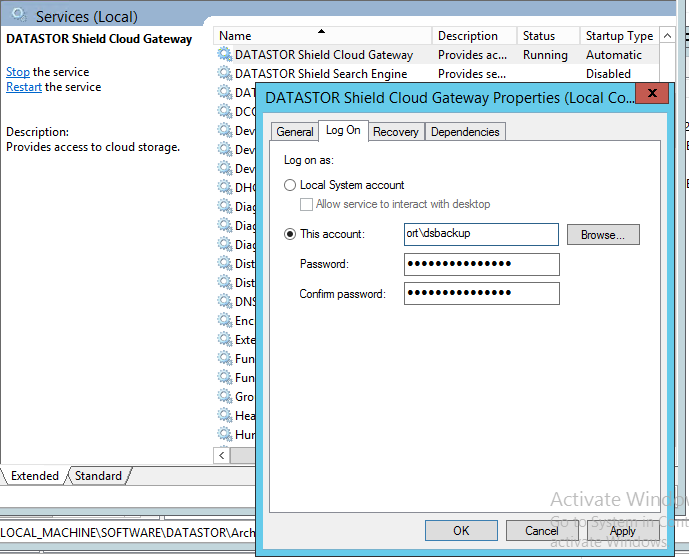Screen dimensions: 689x559
Task: Click gear icon of the DCC service row
Action: (225, 111)
